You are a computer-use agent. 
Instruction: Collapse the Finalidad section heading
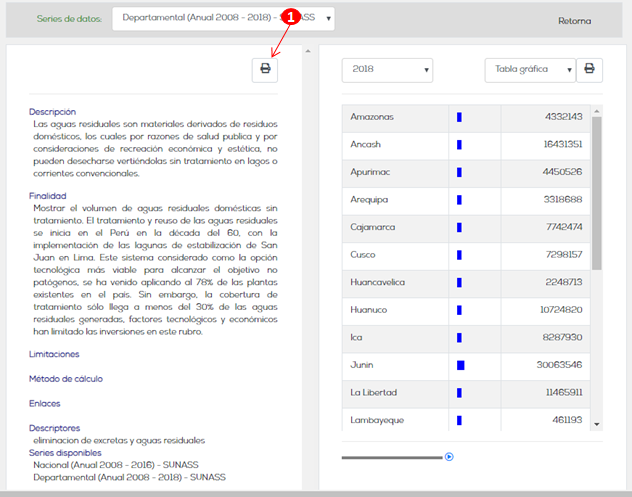(48, 196)
